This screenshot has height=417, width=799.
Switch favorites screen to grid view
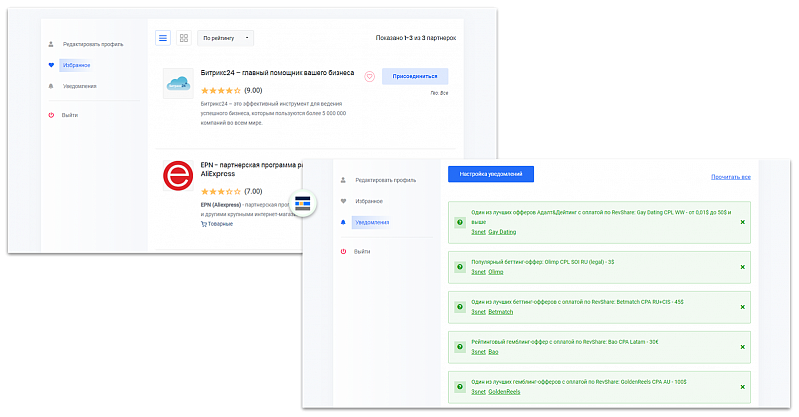coord(184,38)
